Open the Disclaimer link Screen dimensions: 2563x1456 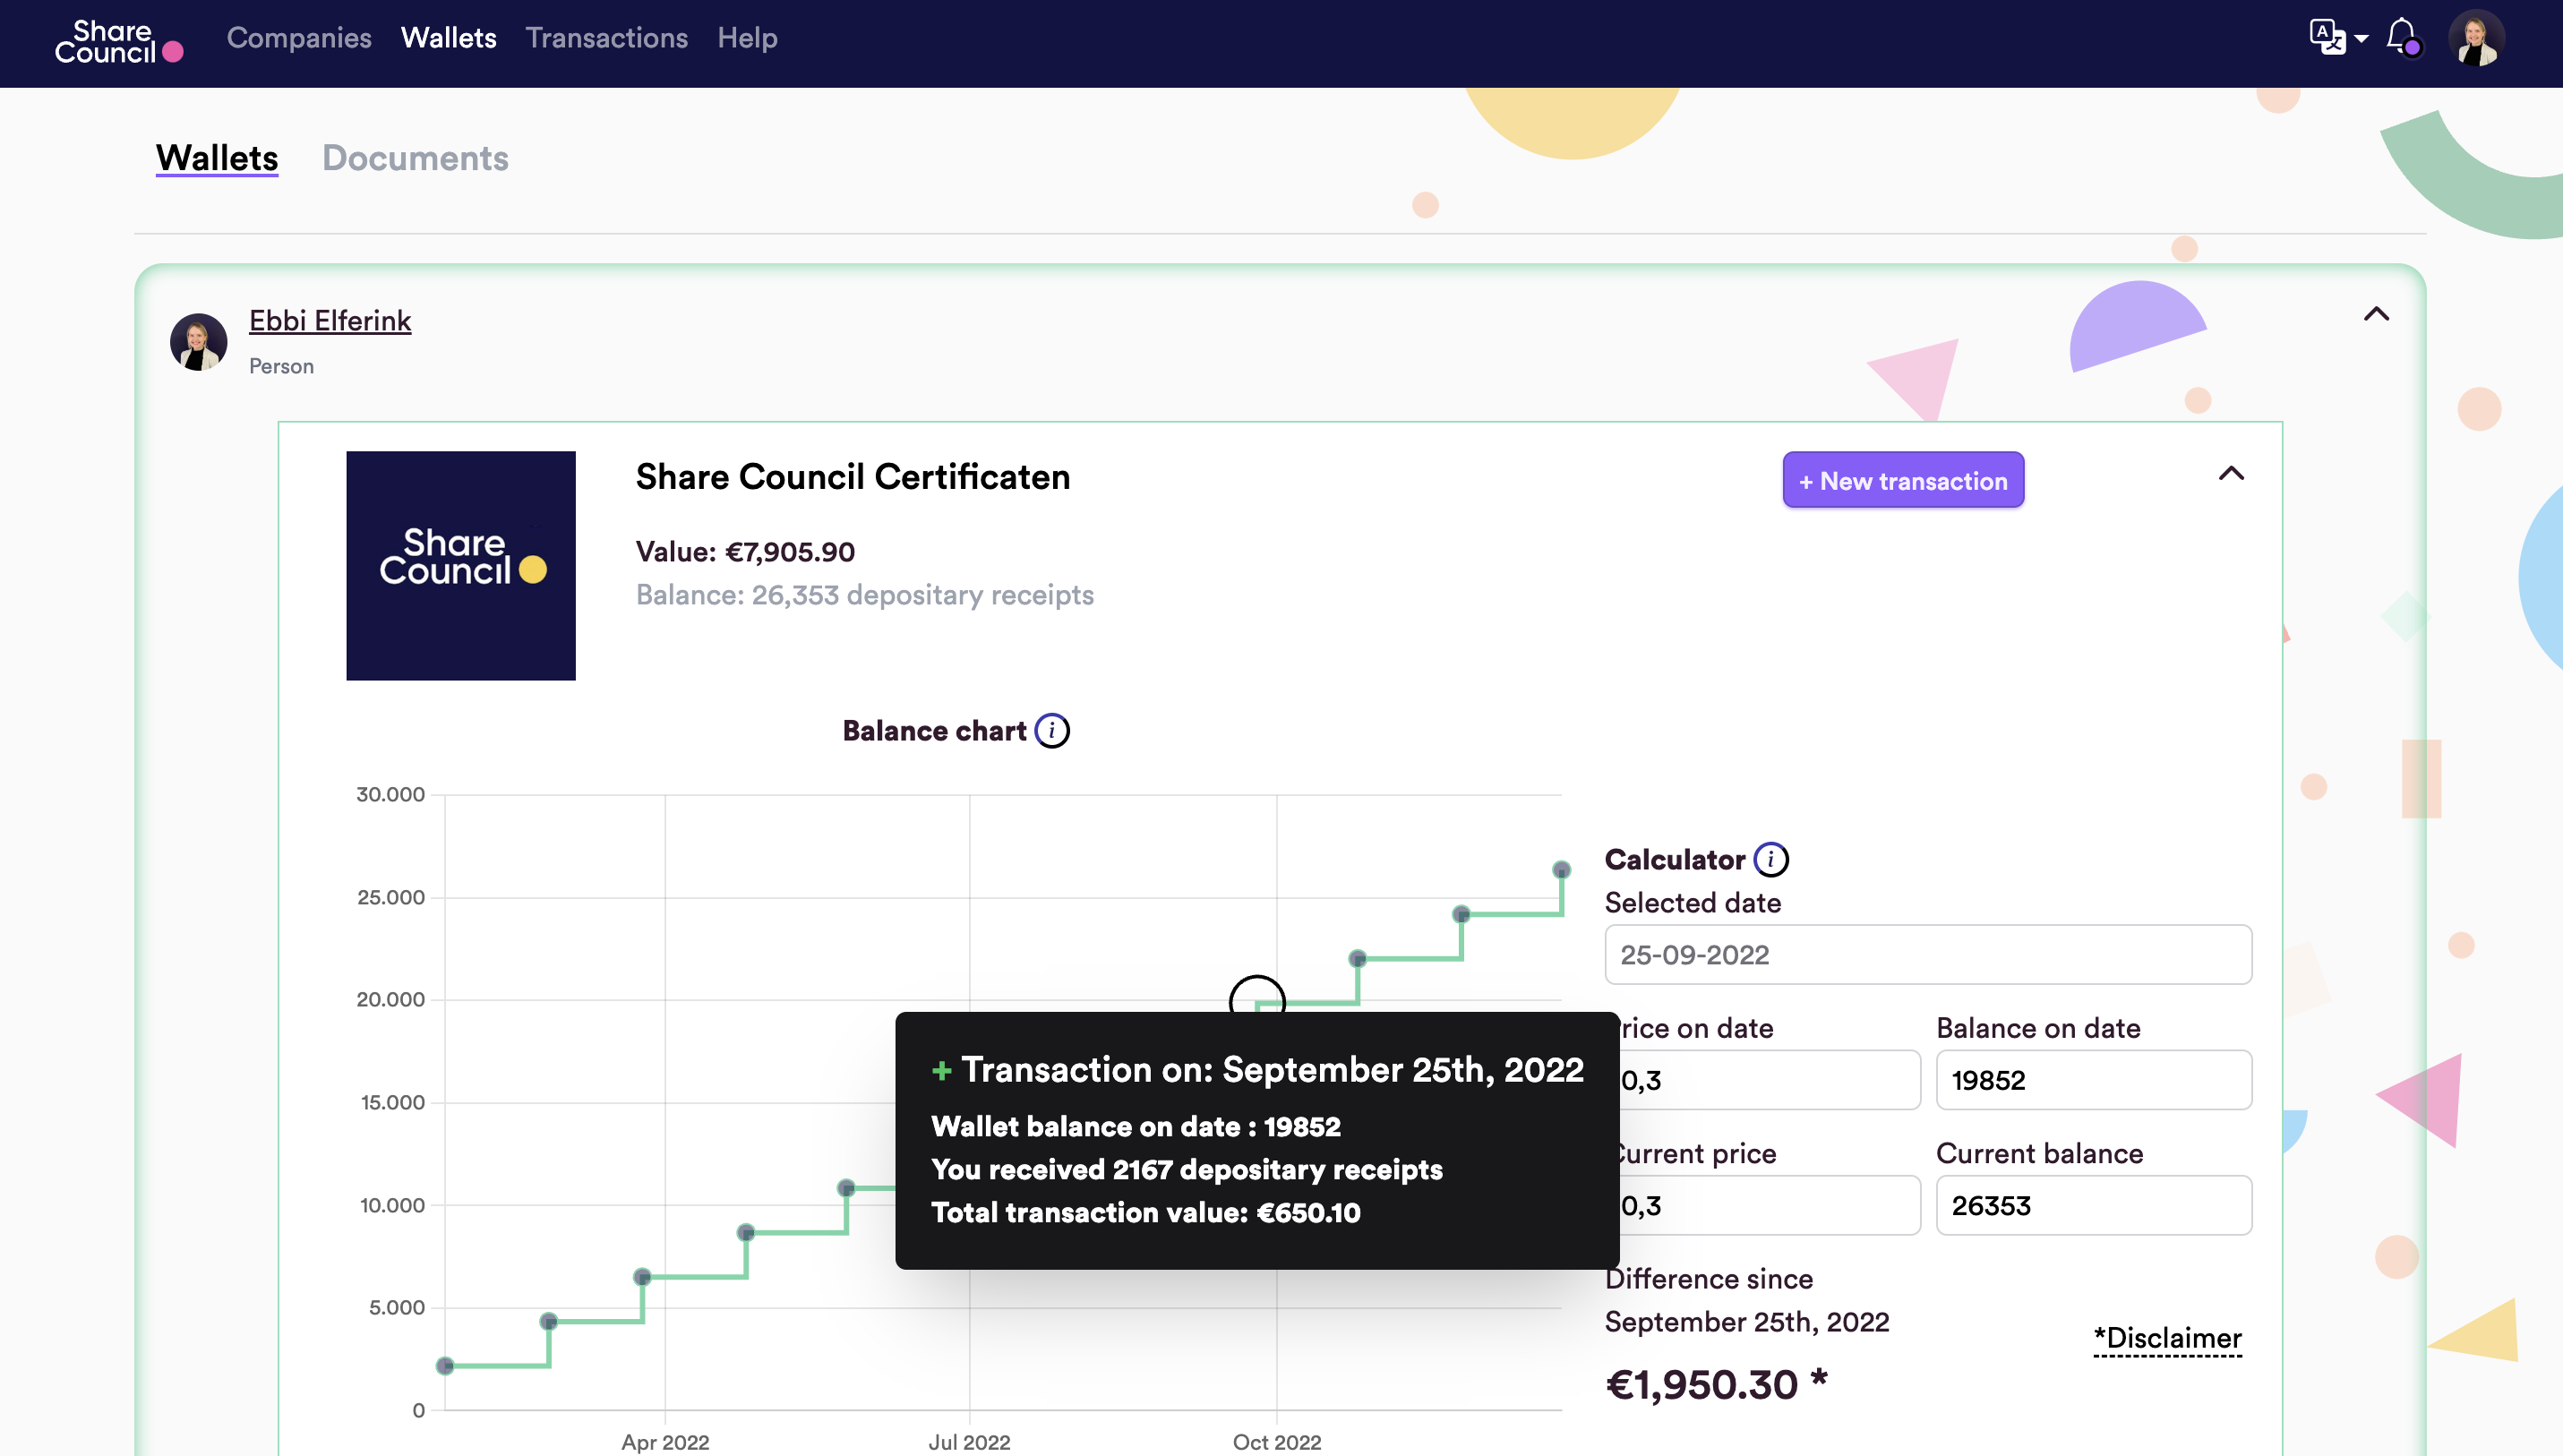click(2168, 1338)
